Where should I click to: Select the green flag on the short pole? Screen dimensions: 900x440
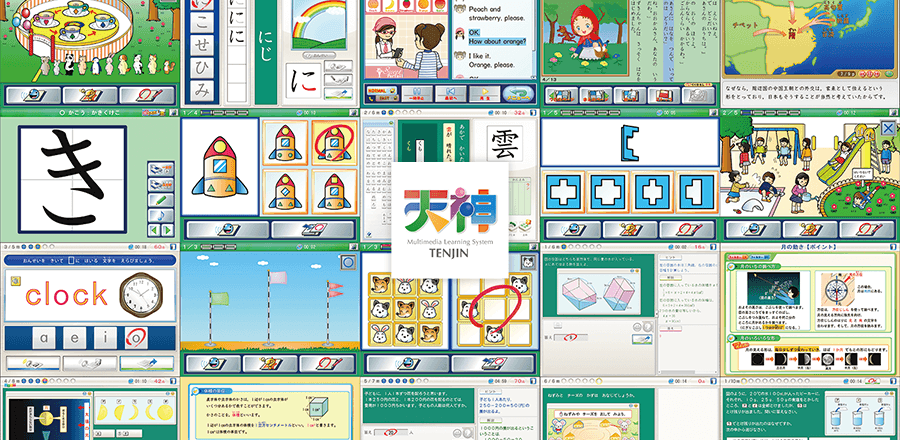click(219, 298)
